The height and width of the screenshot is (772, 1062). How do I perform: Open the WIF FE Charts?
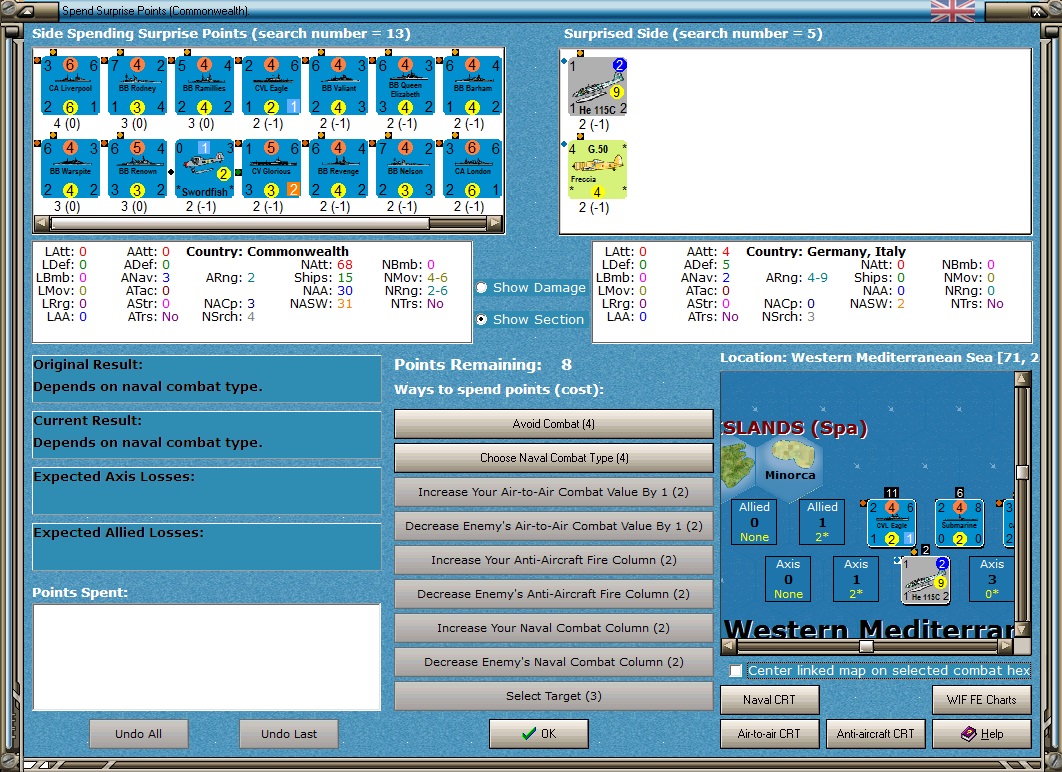point(981,700)
